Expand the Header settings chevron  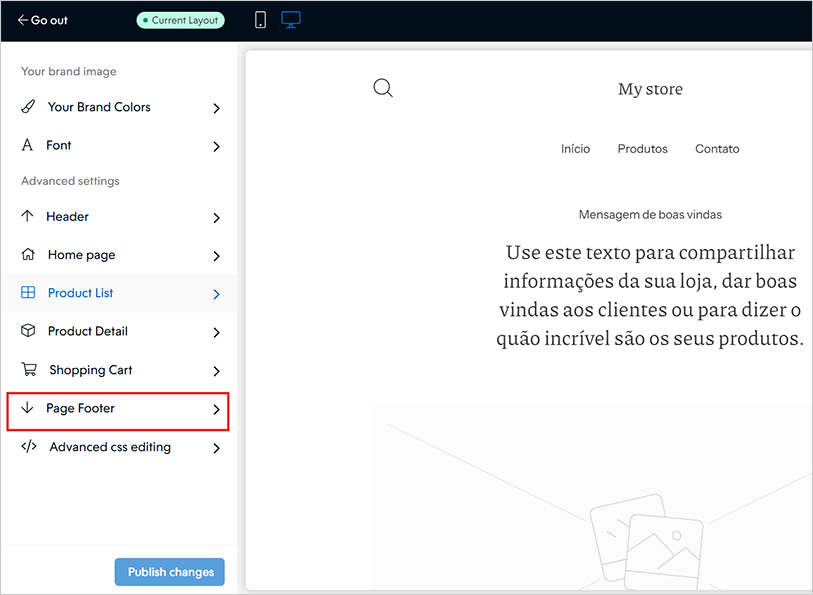click(x=216, y=217)
